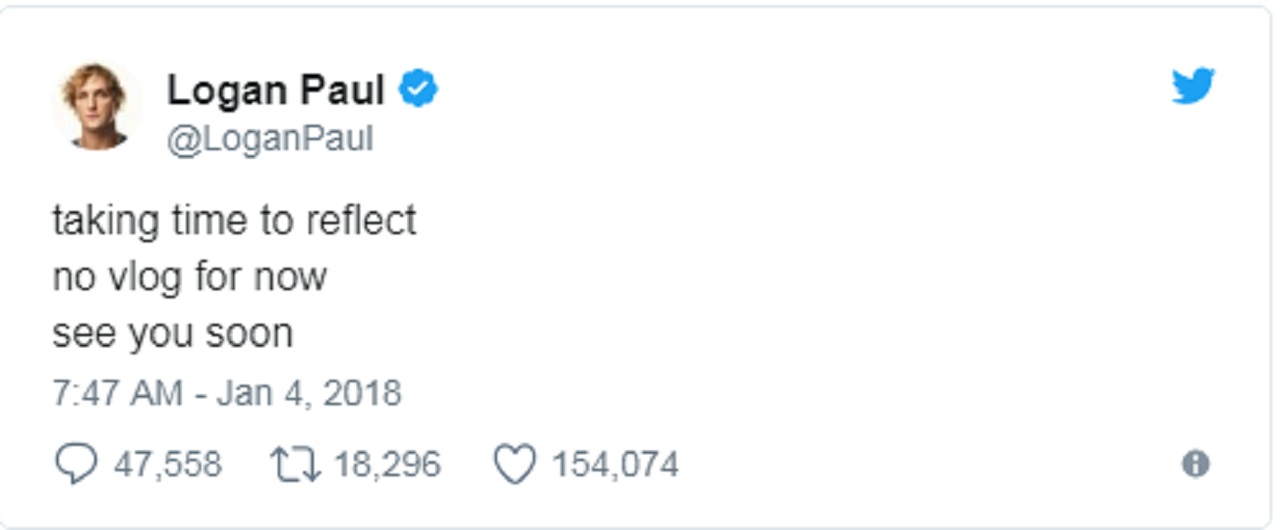The width and height of the screenshot is (1280, 530).
Task: Click the Logan Paul display name
Action: [275, 90]
